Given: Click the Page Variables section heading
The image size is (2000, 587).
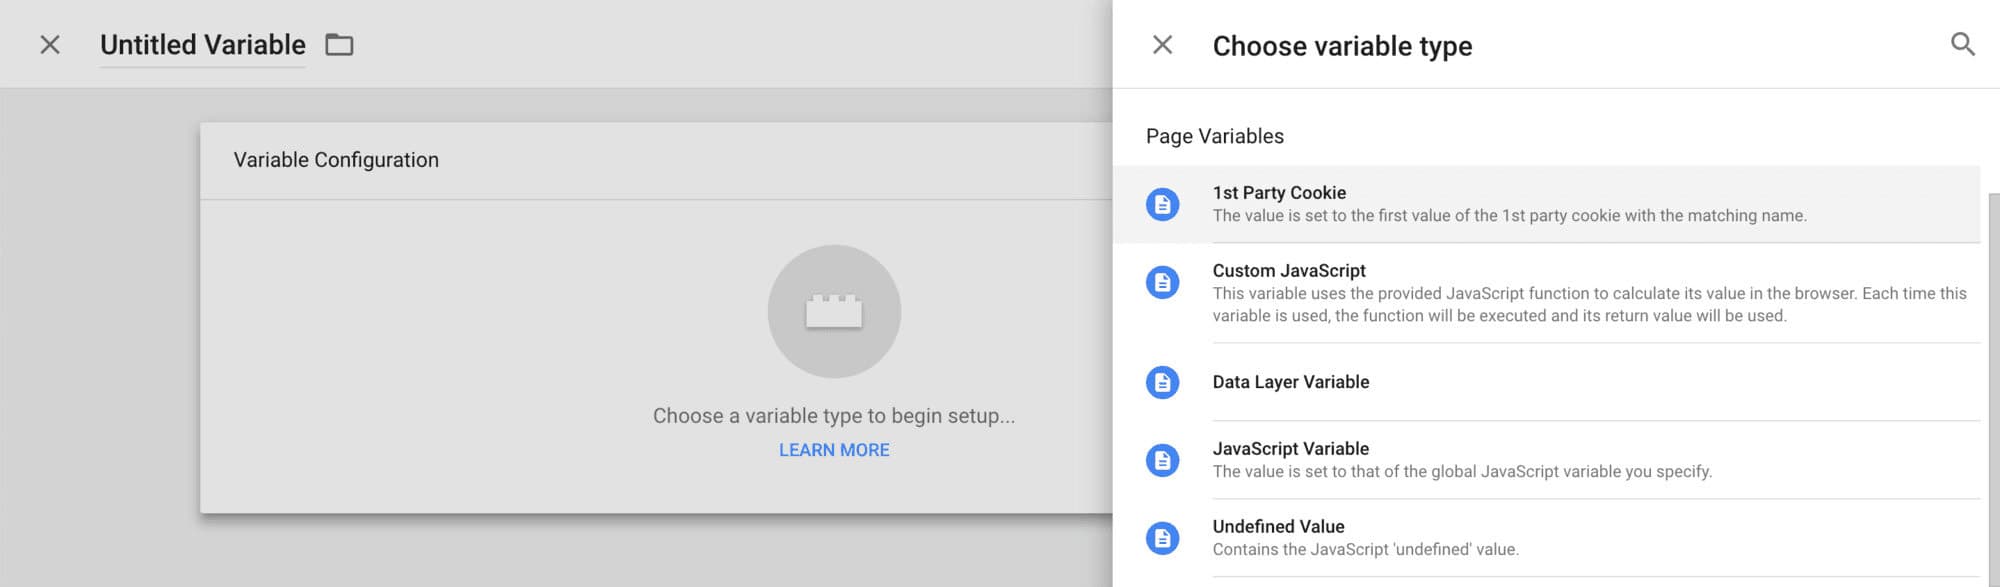Looking at the screenshot, I should pyautogui.click(x=1215, y=136).
